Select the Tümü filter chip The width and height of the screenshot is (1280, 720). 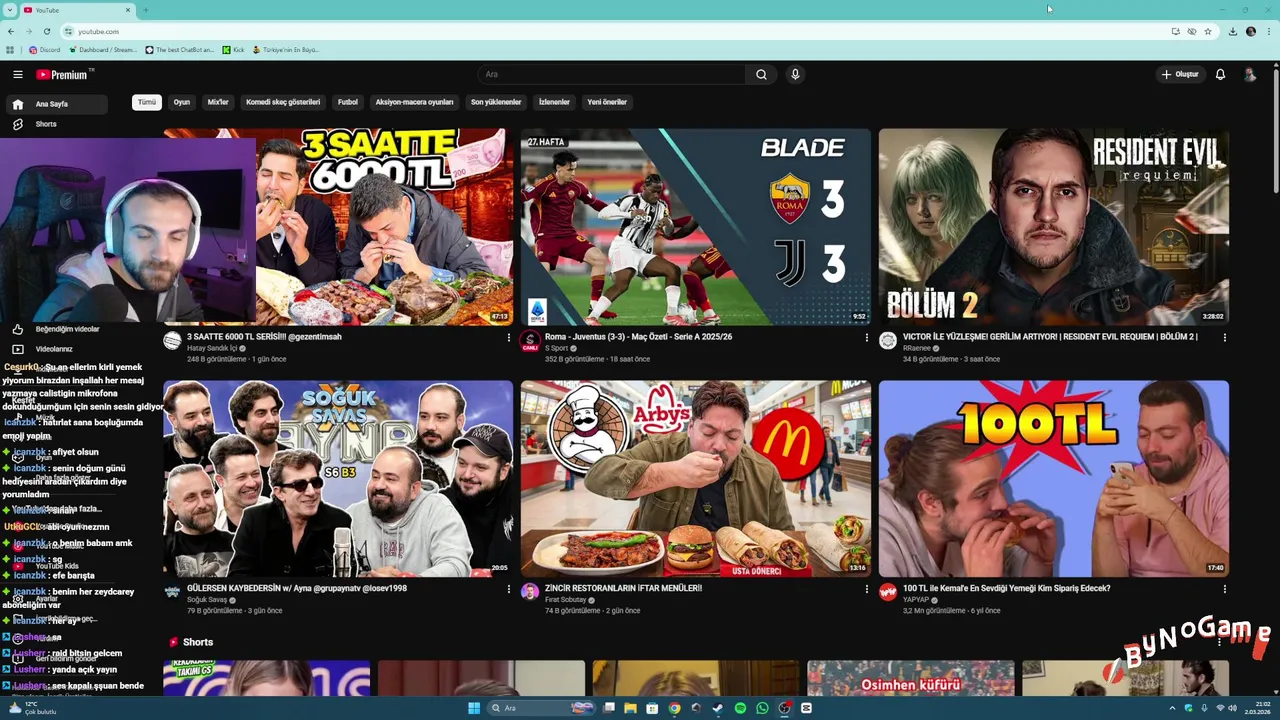(x=147, y=102)
